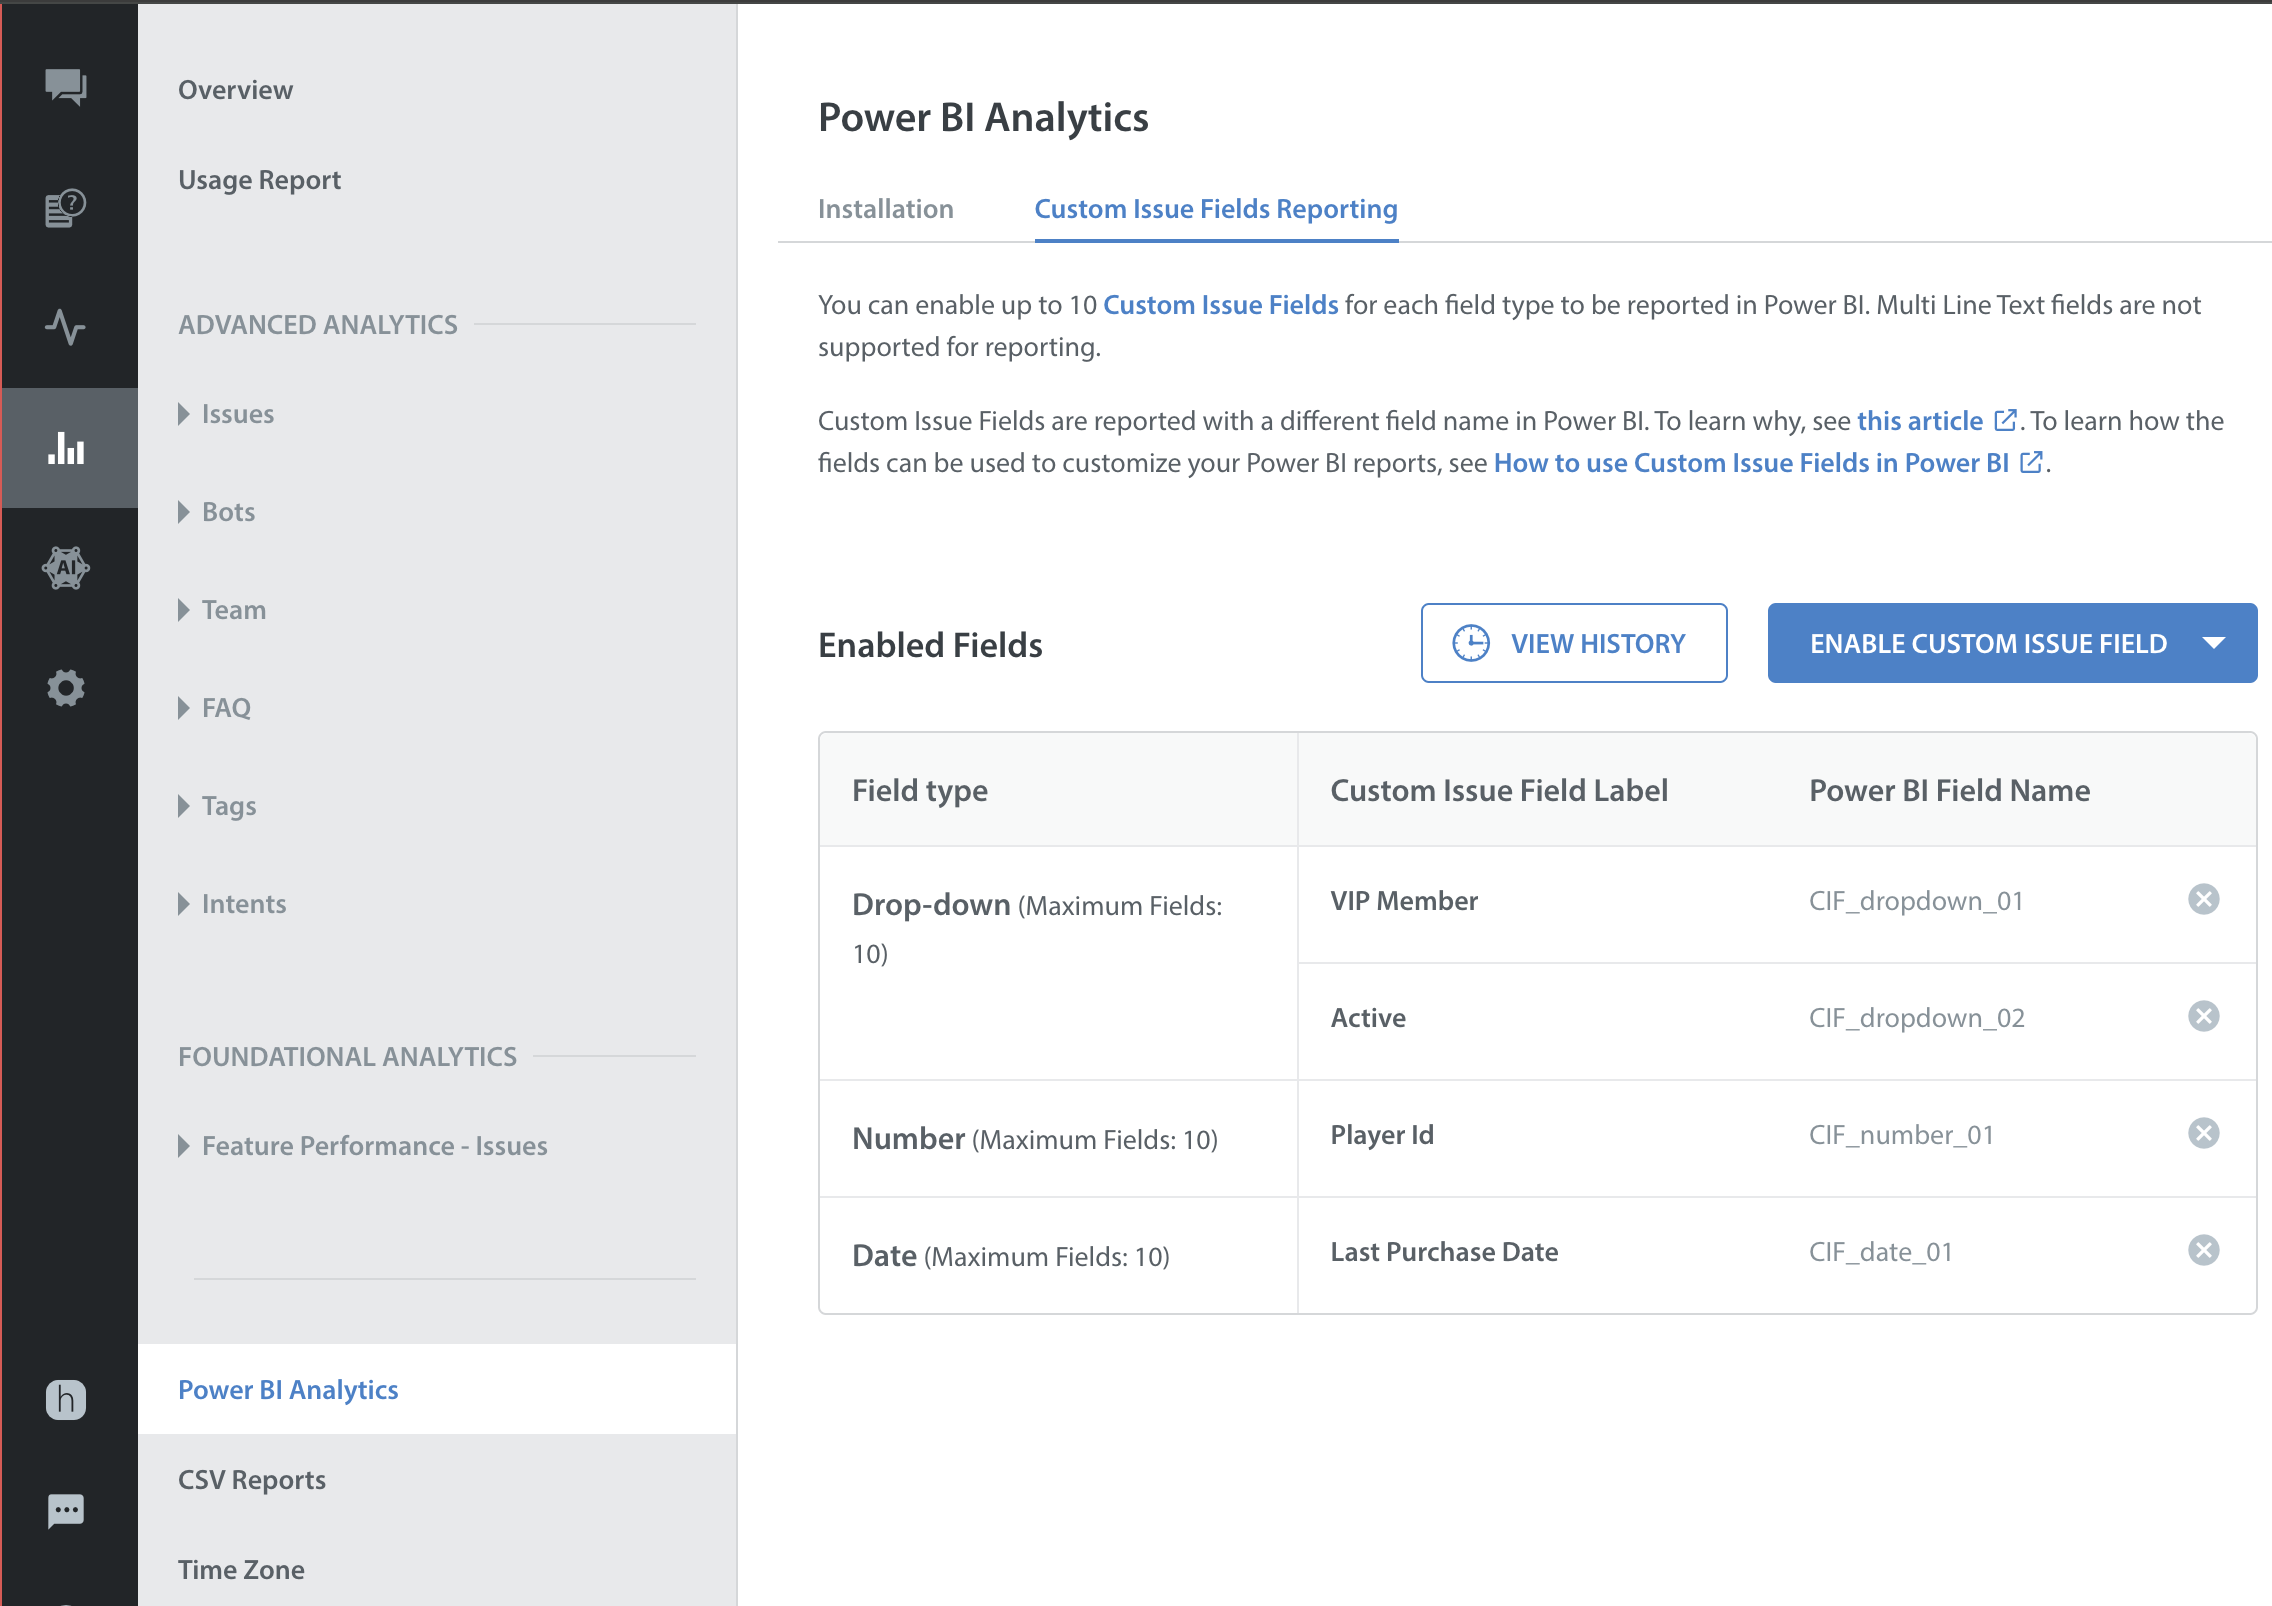
Task: Open the Time Zone menu item
Action: [x=241, y=1570]
